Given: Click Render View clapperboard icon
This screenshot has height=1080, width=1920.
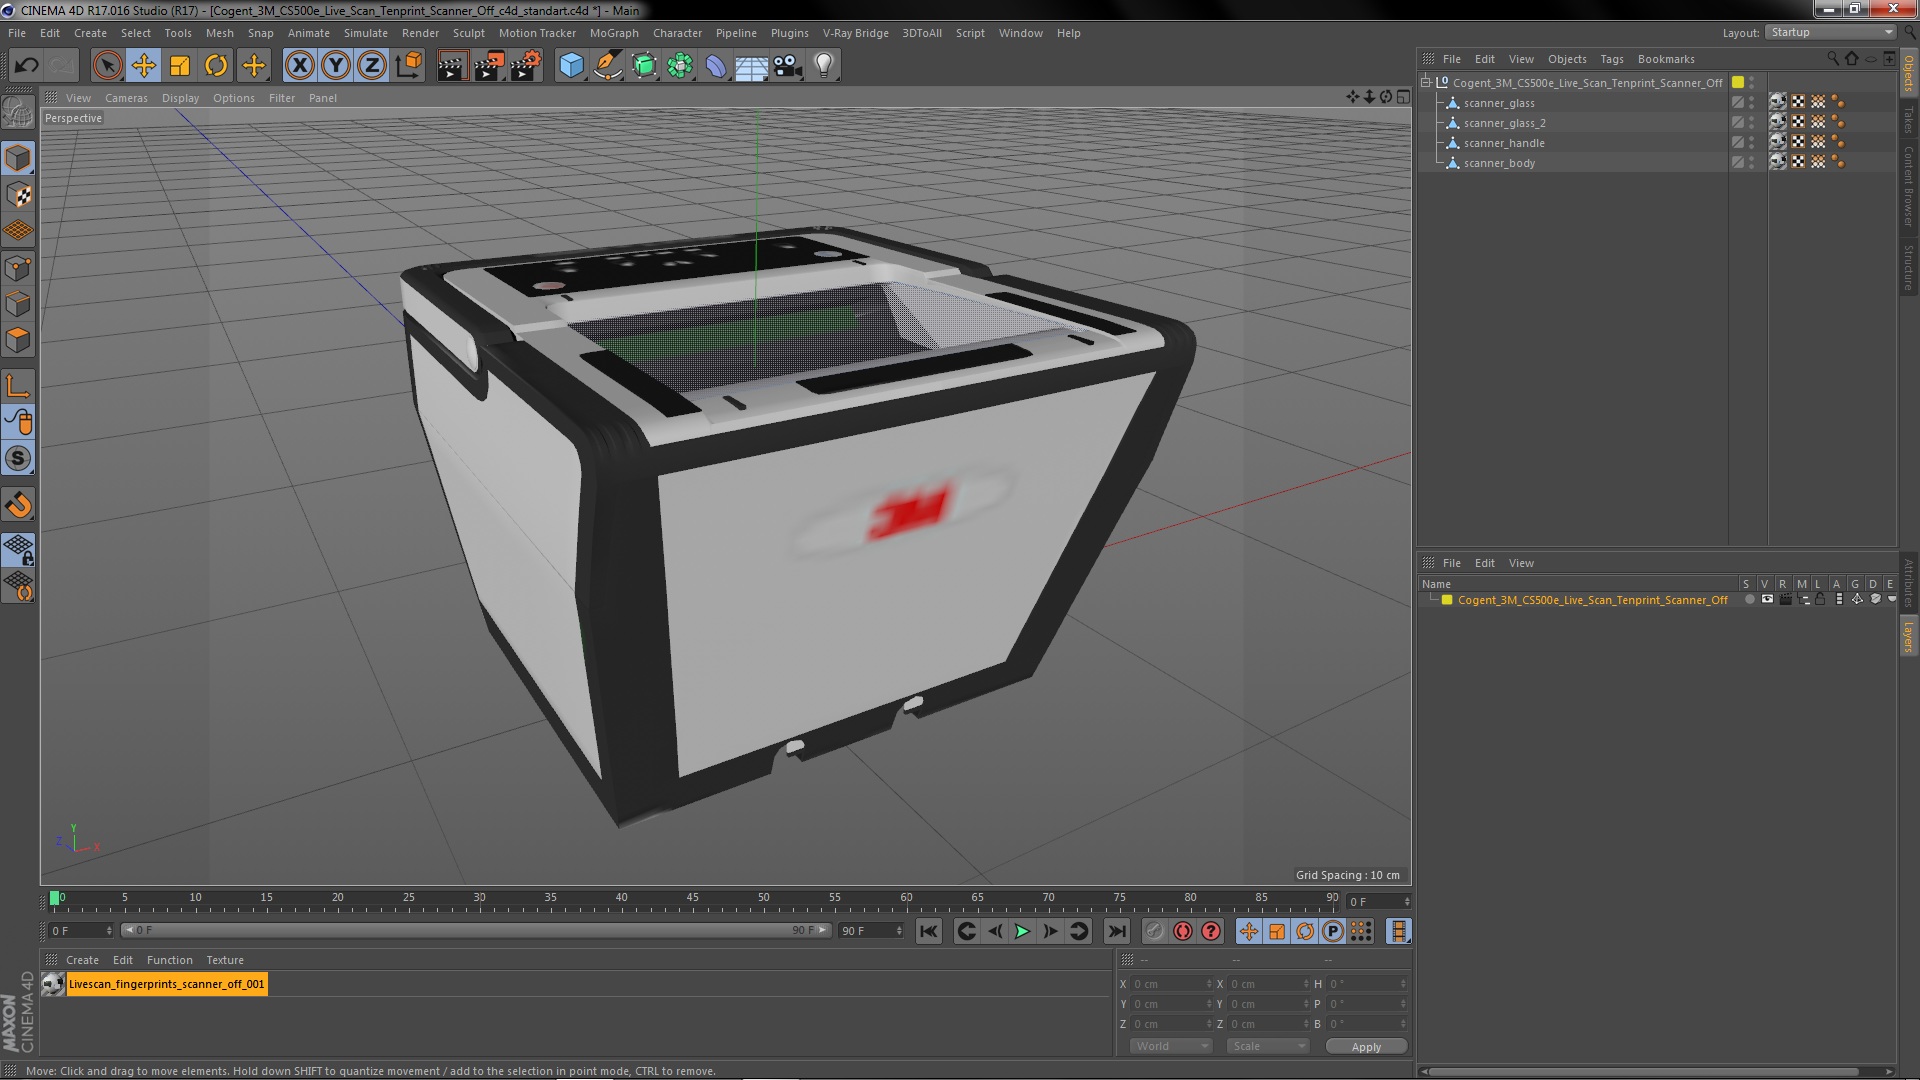Looking at the screenshot, I should tap(452, 66).
